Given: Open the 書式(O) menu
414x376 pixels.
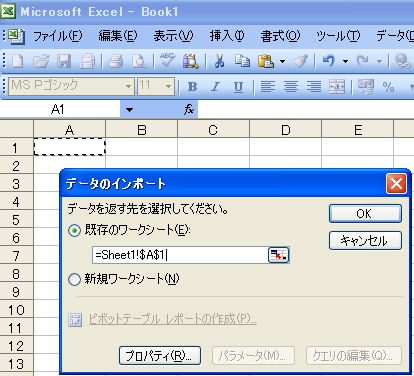Looking at the screenshot, I should pyautogui.click(x=280, y=36).
